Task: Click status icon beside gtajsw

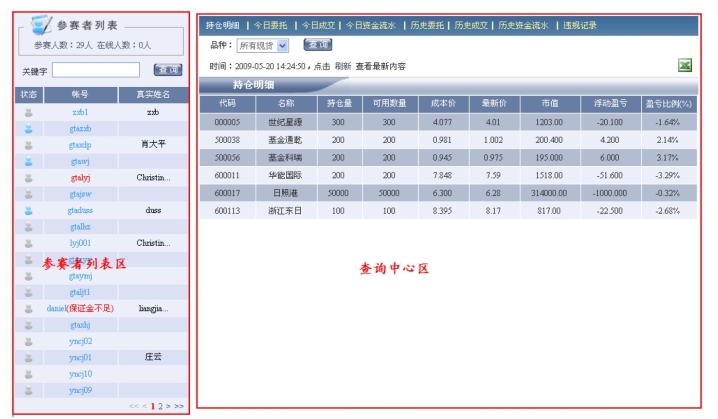Action: [x=28, y=194]
